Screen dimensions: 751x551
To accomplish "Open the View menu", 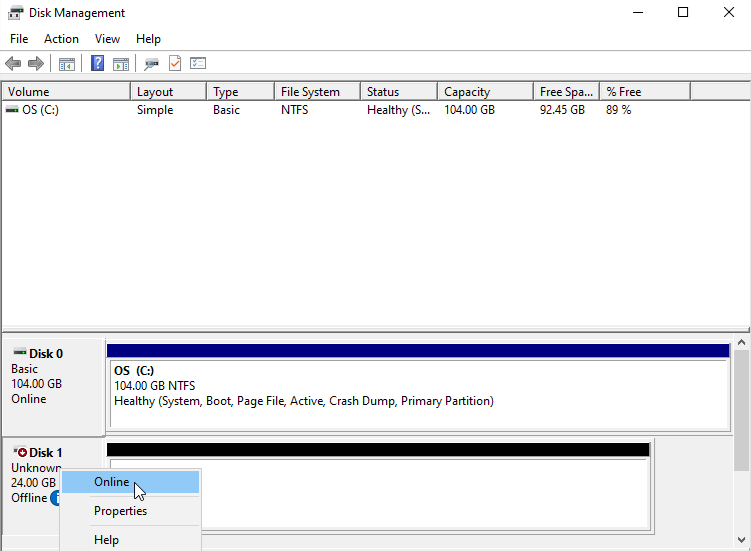I will coord(107,39).
